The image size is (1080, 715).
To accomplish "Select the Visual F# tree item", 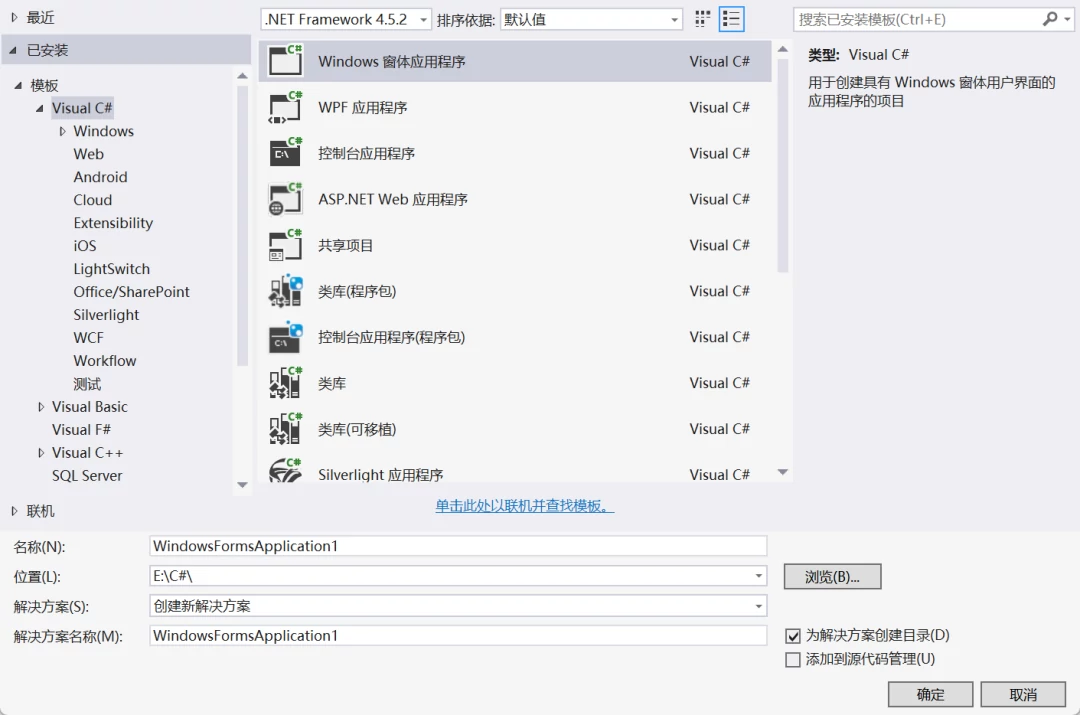I will pos(81,430).
